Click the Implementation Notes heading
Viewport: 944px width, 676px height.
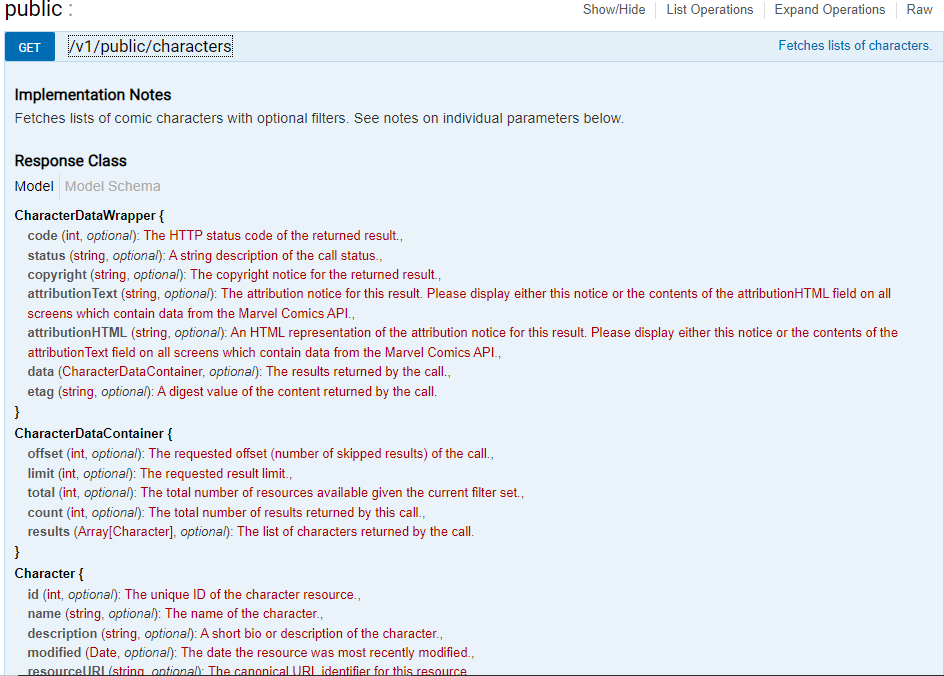[93, 95]
